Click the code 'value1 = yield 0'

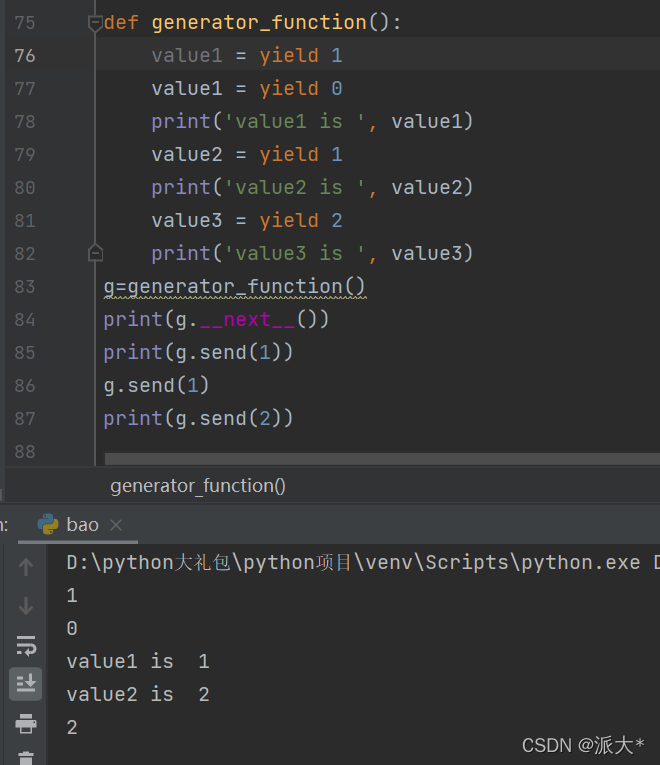click(247, 89)
